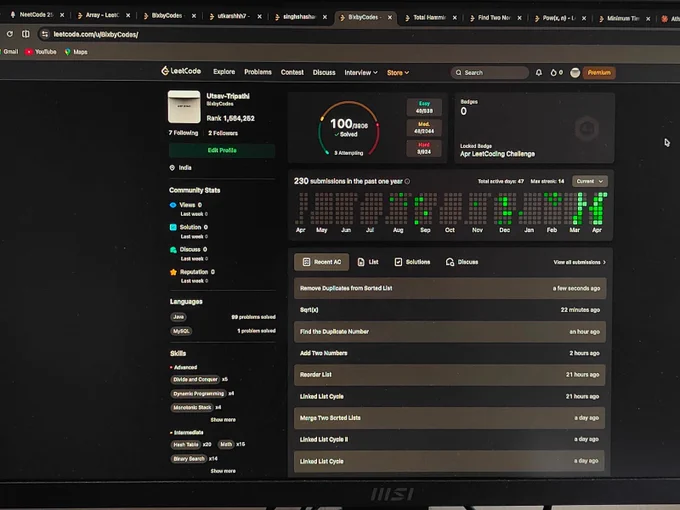This screenshot has width=680, height=510.
Task: Click the Solution stats icon
Action: point(173,227)
